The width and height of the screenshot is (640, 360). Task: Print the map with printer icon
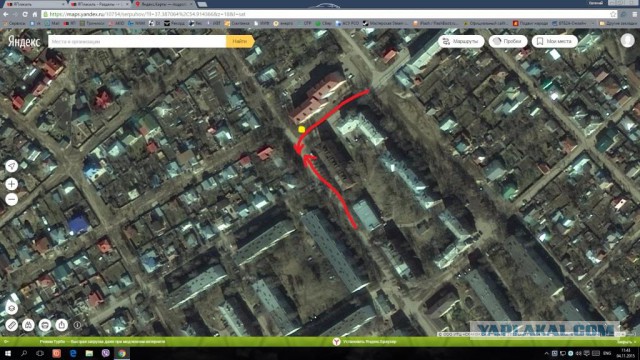pos(44,325)
